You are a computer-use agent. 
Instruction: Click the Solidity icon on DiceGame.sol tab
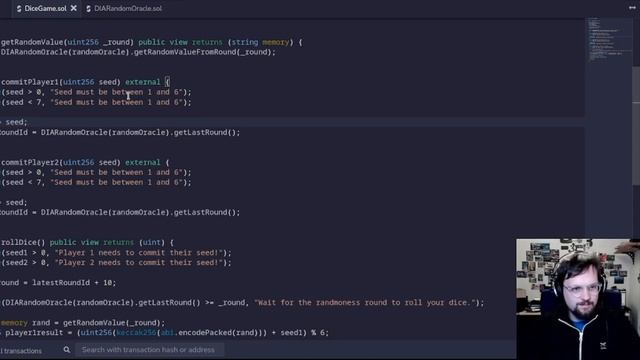19,9
